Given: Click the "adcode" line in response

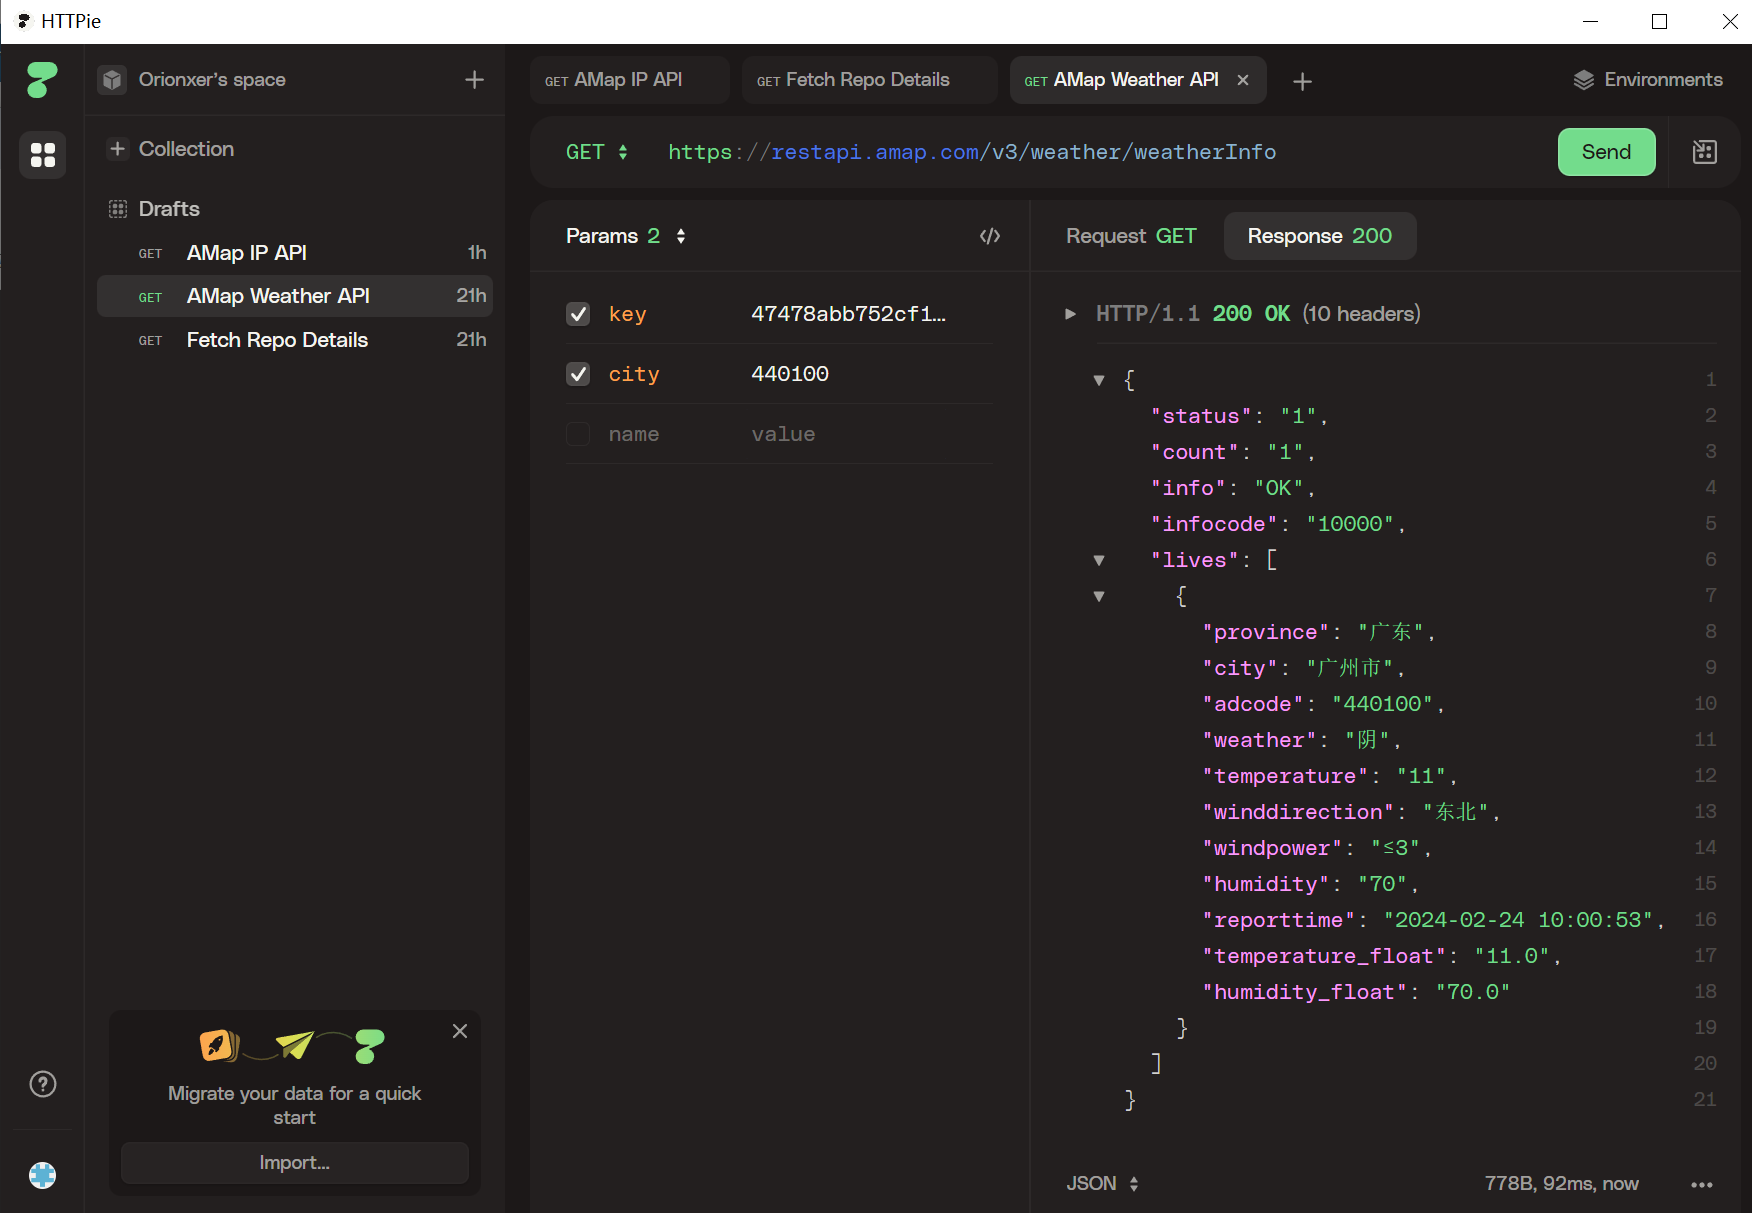Looking at the screenshot, I should pyautogui.click(x=1324, y=704).
